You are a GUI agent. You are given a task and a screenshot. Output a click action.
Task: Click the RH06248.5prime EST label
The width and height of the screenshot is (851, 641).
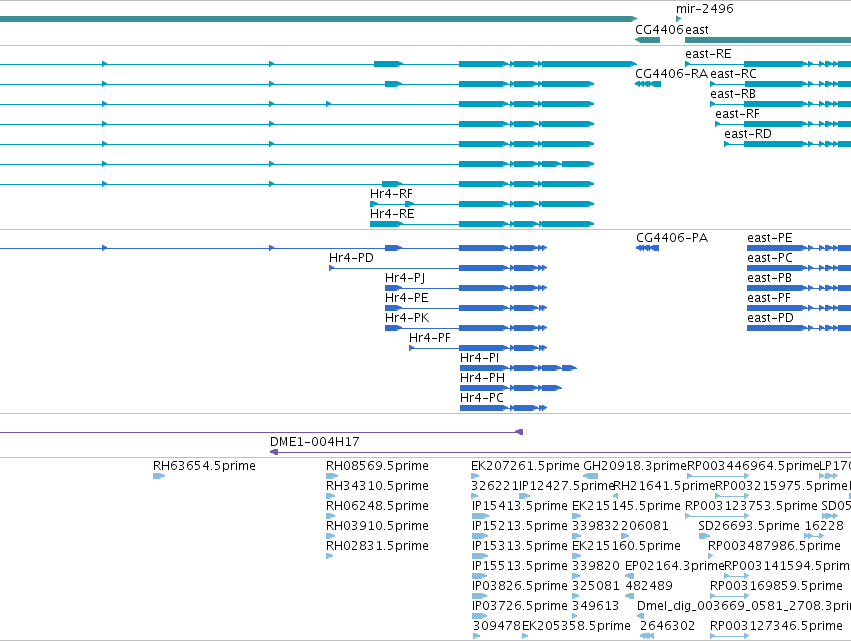tap(377, 506)
